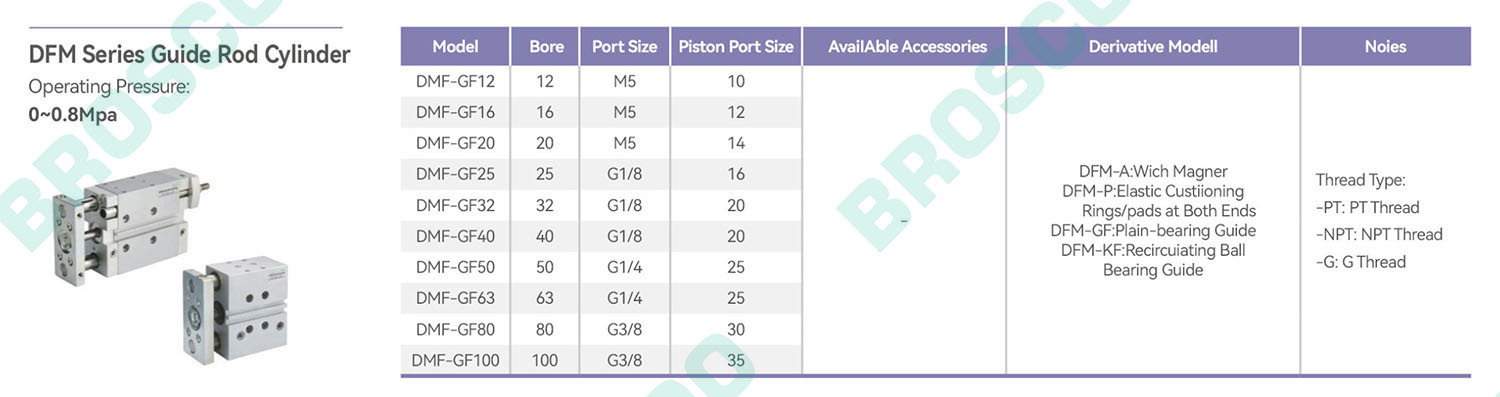
Task: Click the 0~0.8Mpa operating pressure value
Action: [x=73, y=114]
